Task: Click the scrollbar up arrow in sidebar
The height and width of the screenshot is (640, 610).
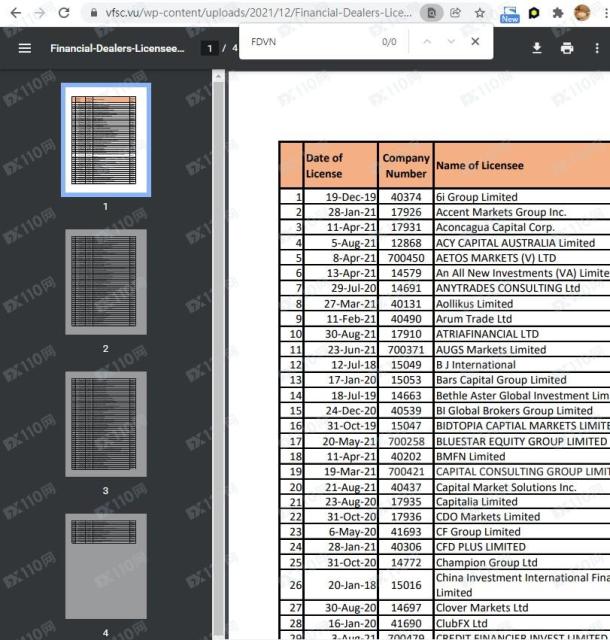Action: tap(218, 76)
